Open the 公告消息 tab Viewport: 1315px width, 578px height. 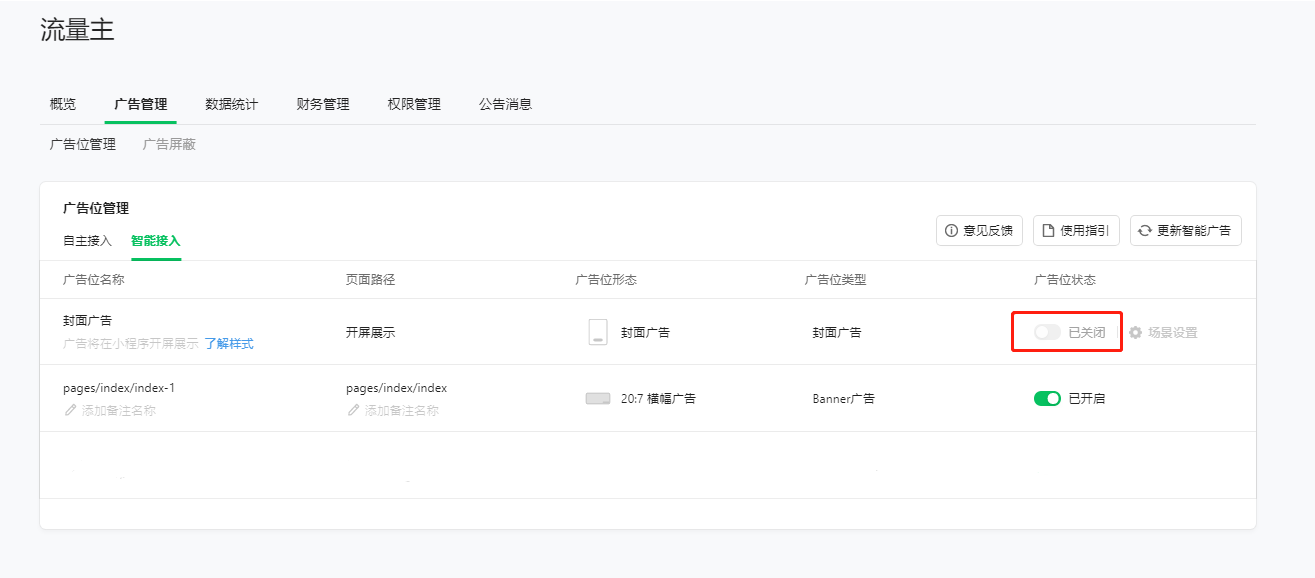point(505,104)
